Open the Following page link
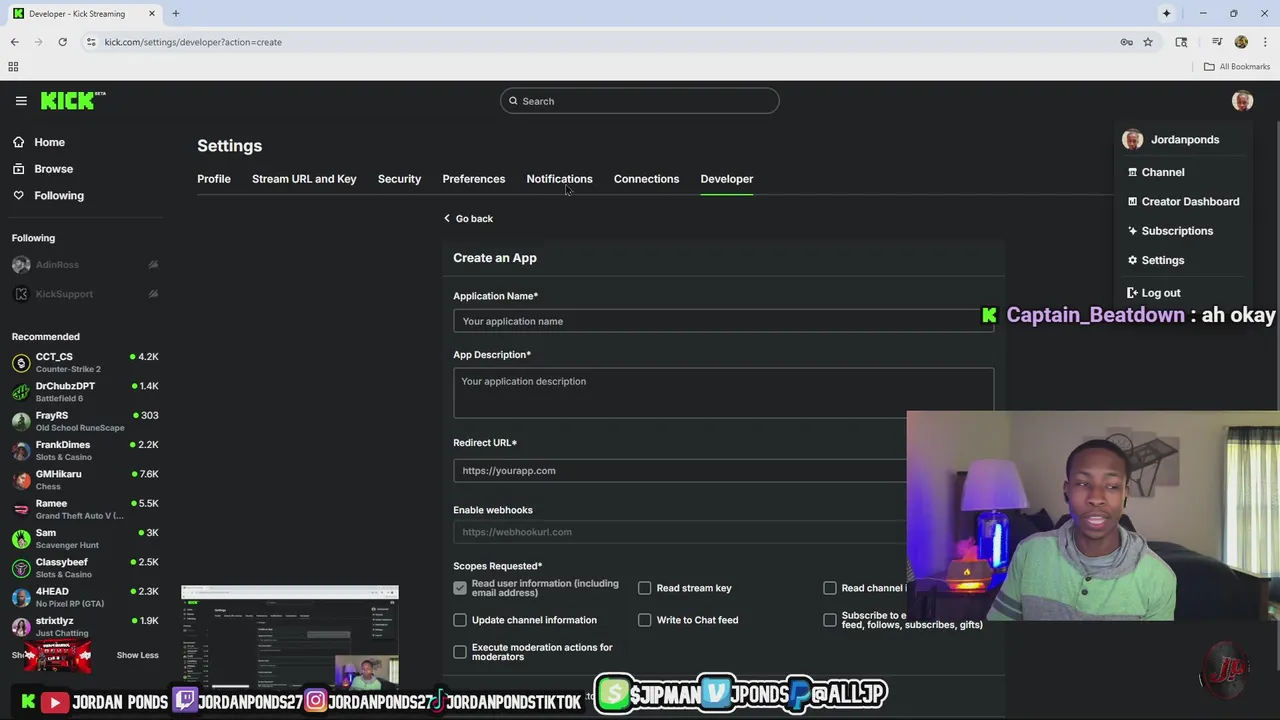Viewport: 1280px width, 720px height. pos(59,196)
